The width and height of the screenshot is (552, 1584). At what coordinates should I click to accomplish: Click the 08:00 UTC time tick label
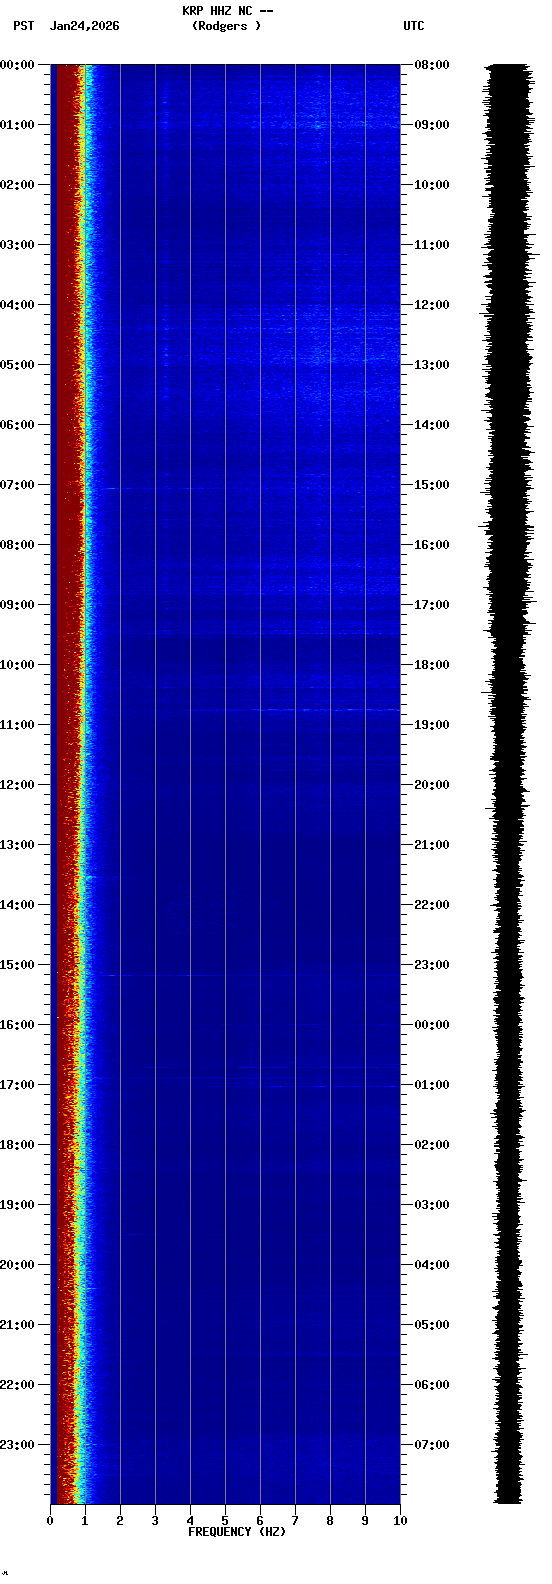pyautogui.click(x=432, y=65)
